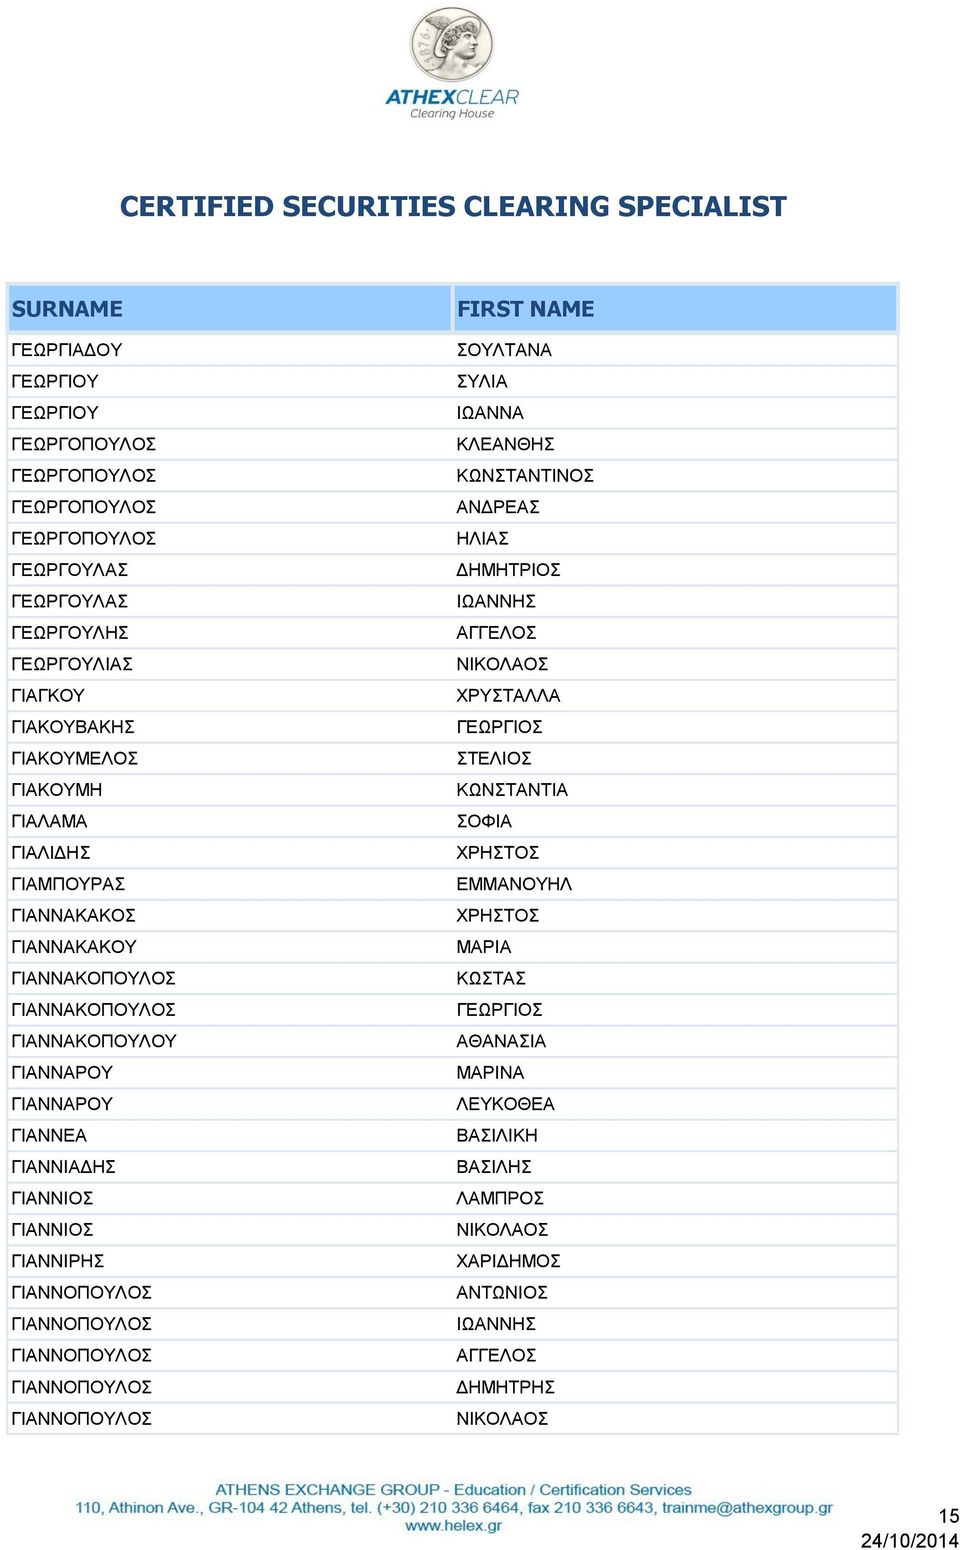Screen dimensions: 960x1550
Task: Select the Certified Securities Clearing Specialist title
Action: [x=453, y=206]
